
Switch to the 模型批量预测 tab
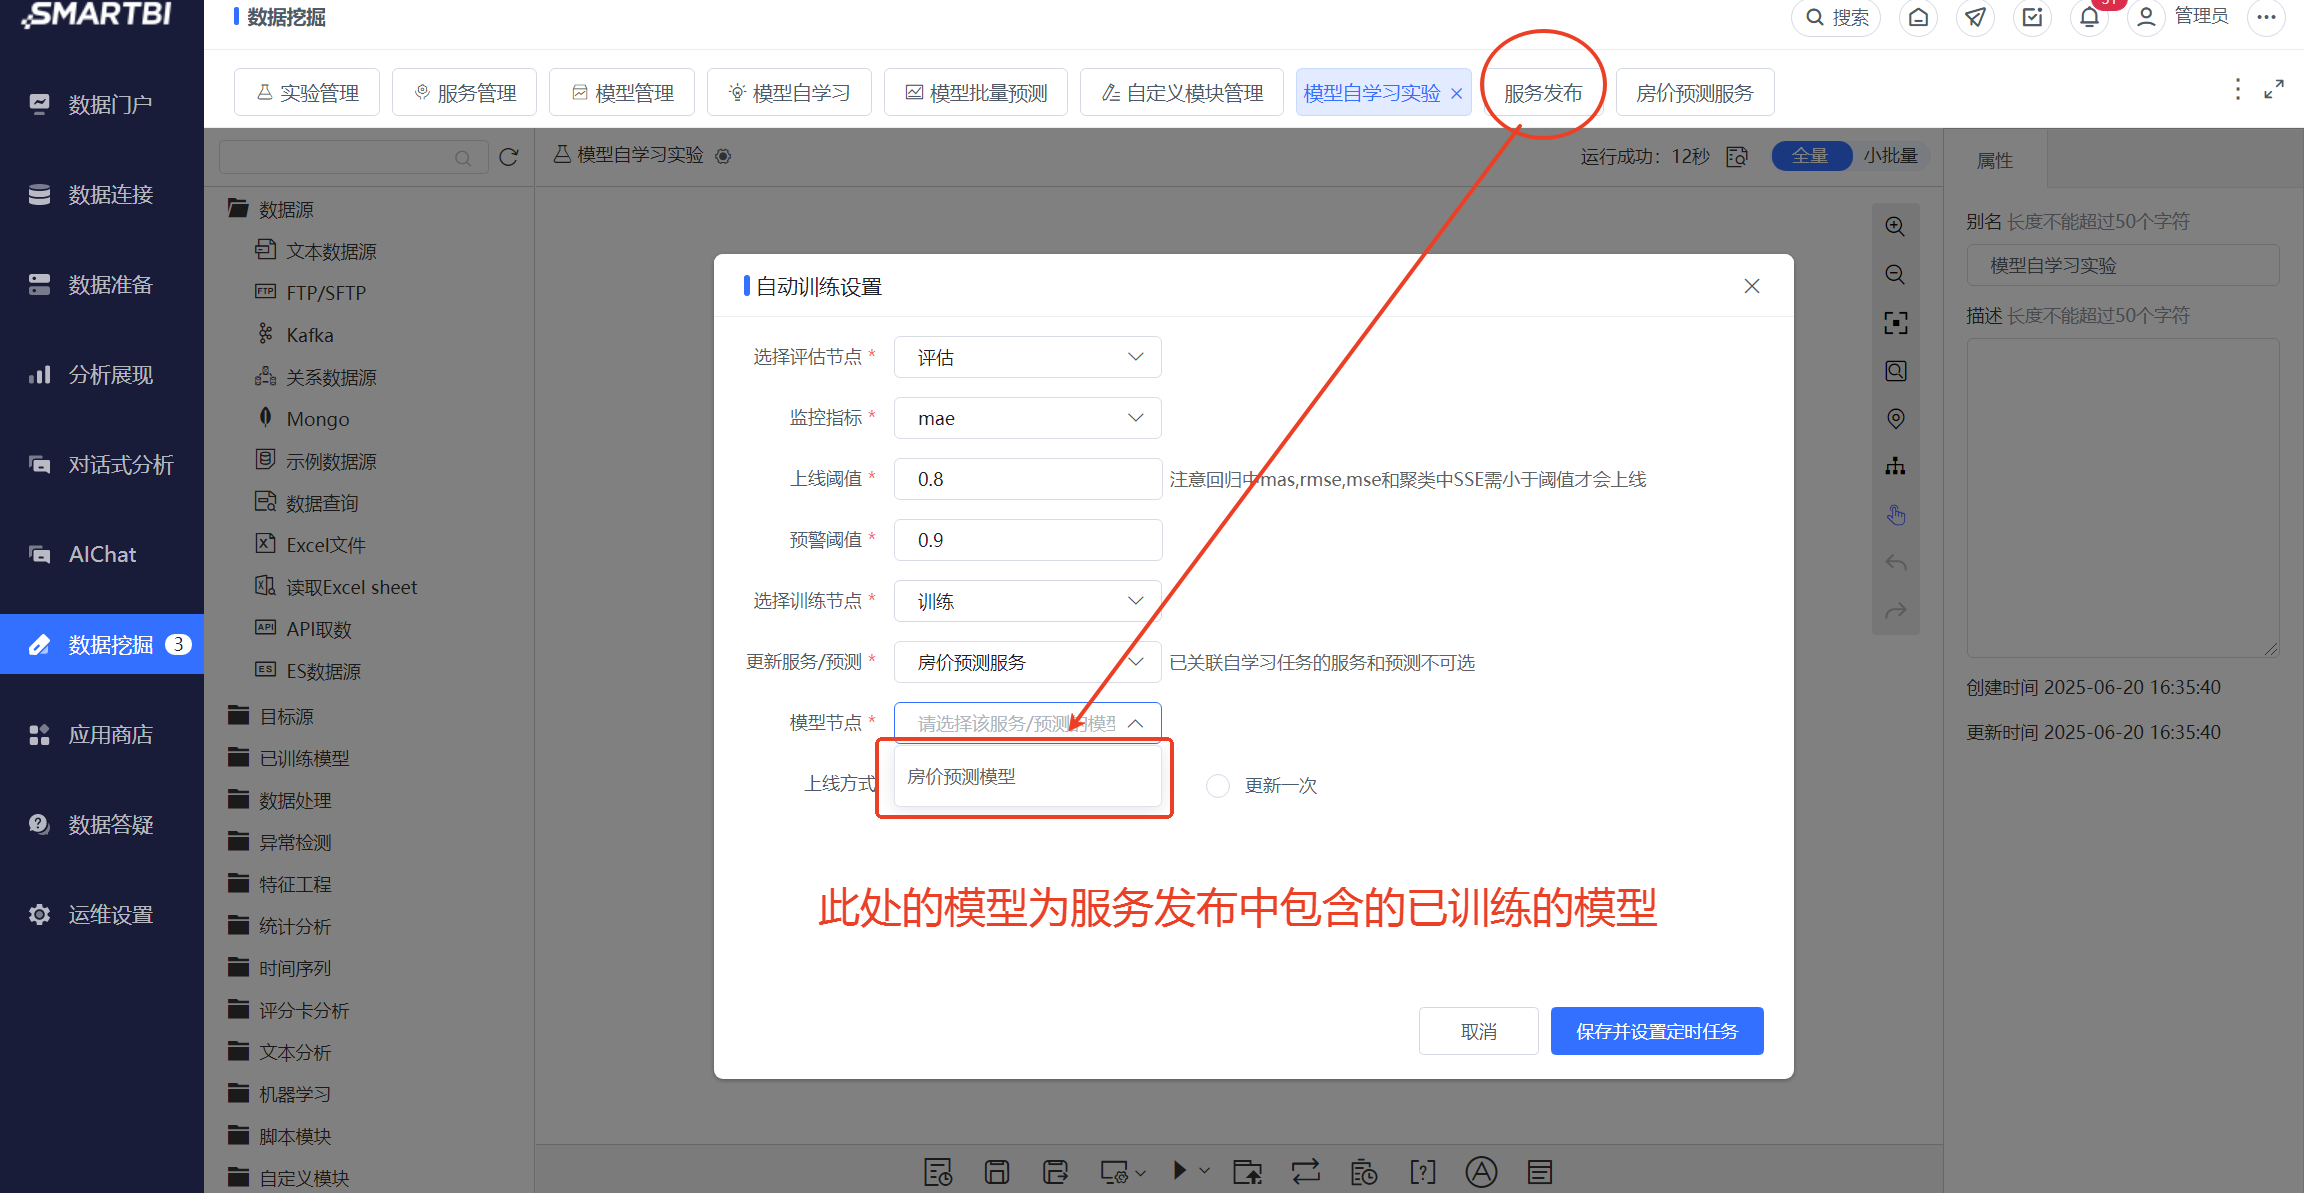tap(976, 92)
